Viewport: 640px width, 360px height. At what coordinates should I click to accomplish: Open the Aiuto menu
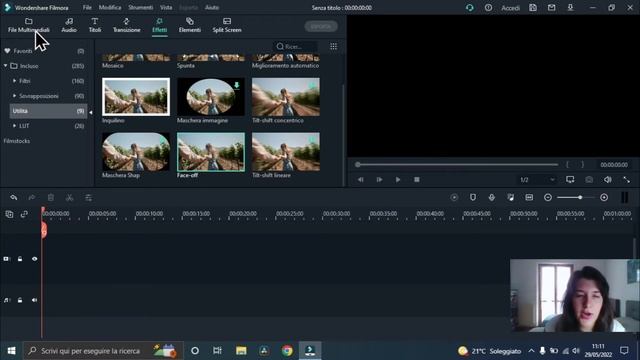pyautogui.click(x=212, y=7)
